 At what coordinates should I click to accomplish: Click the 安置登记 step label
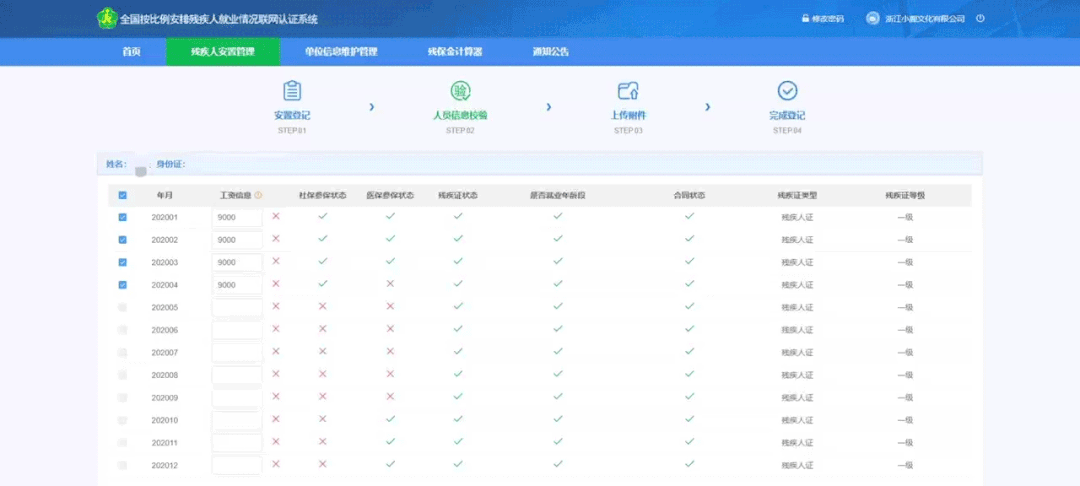[292, 116]
